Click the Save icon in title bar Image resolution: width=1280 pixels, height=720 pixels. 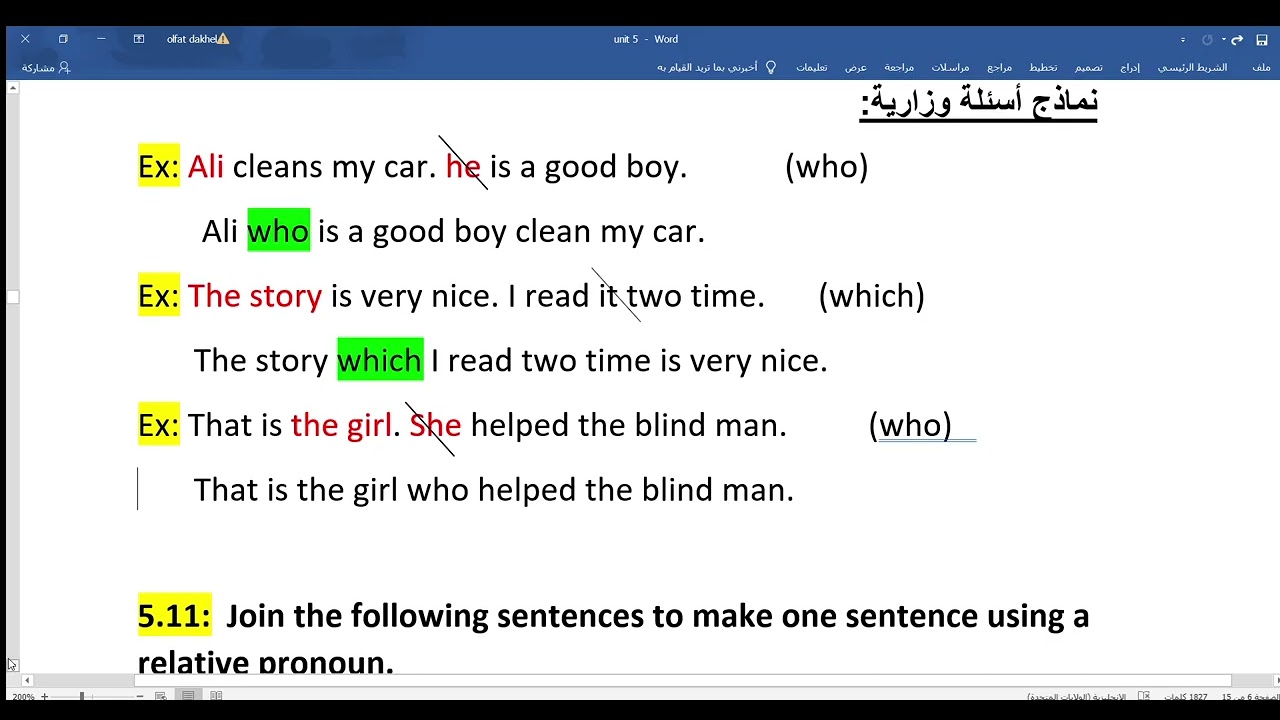point(1262,40)
